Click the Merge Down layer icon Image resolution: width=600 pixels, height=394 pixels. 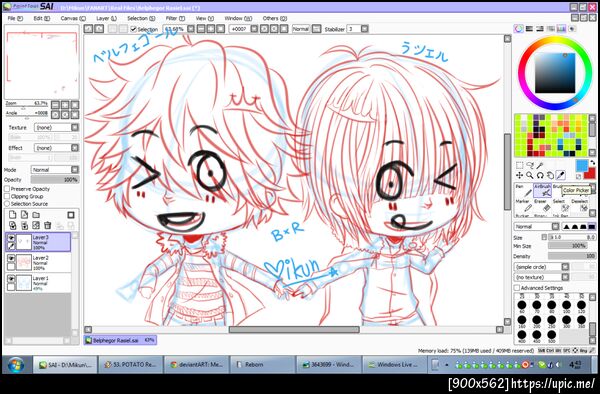[x=24, y=225]
